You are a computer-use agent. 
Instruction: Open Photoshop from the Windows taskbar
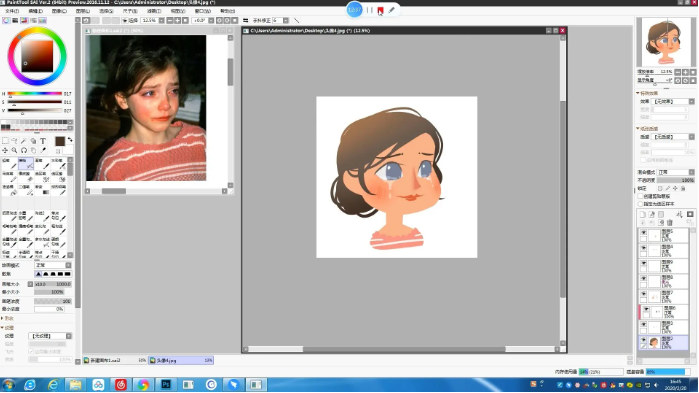[x=166, y=384]
